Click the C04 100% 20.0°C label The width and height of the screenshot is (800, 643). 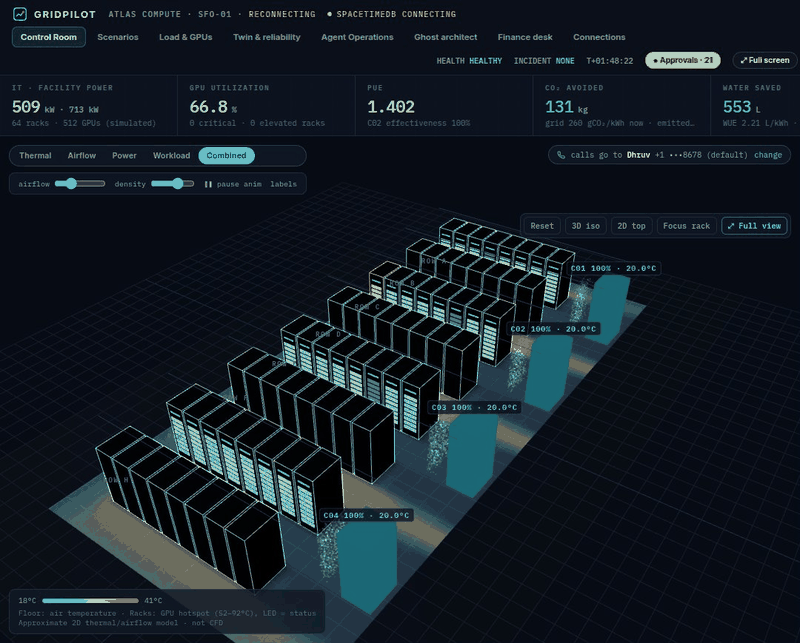tap(366, 515)
